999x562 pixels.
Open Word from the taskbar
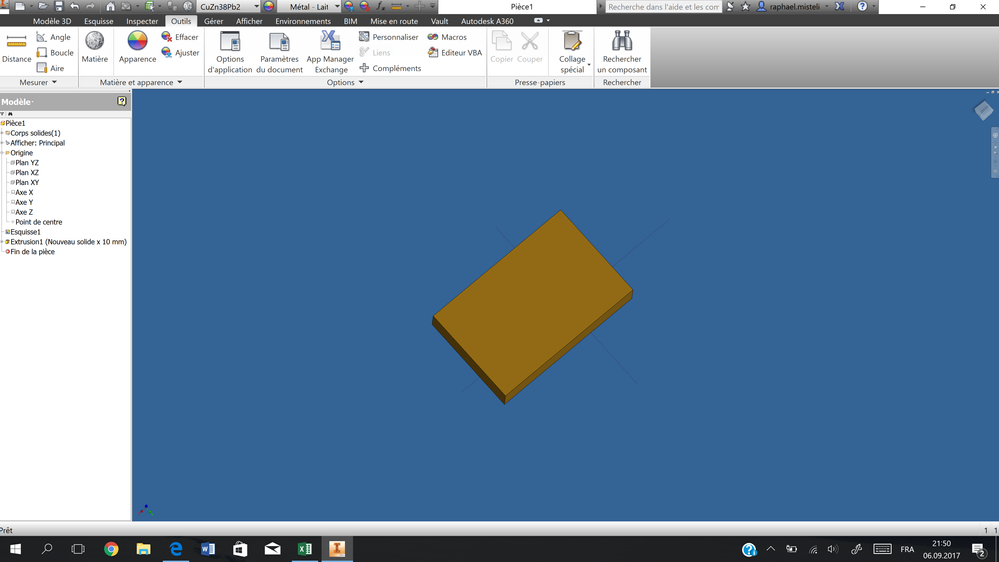(208, 549)
